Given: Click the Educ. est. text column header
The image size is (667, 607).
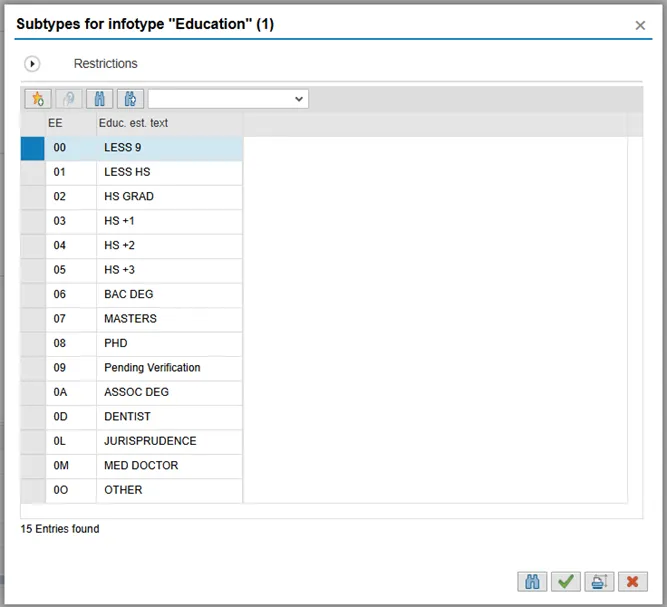Looking at the screenshot, I should point(170,123).
